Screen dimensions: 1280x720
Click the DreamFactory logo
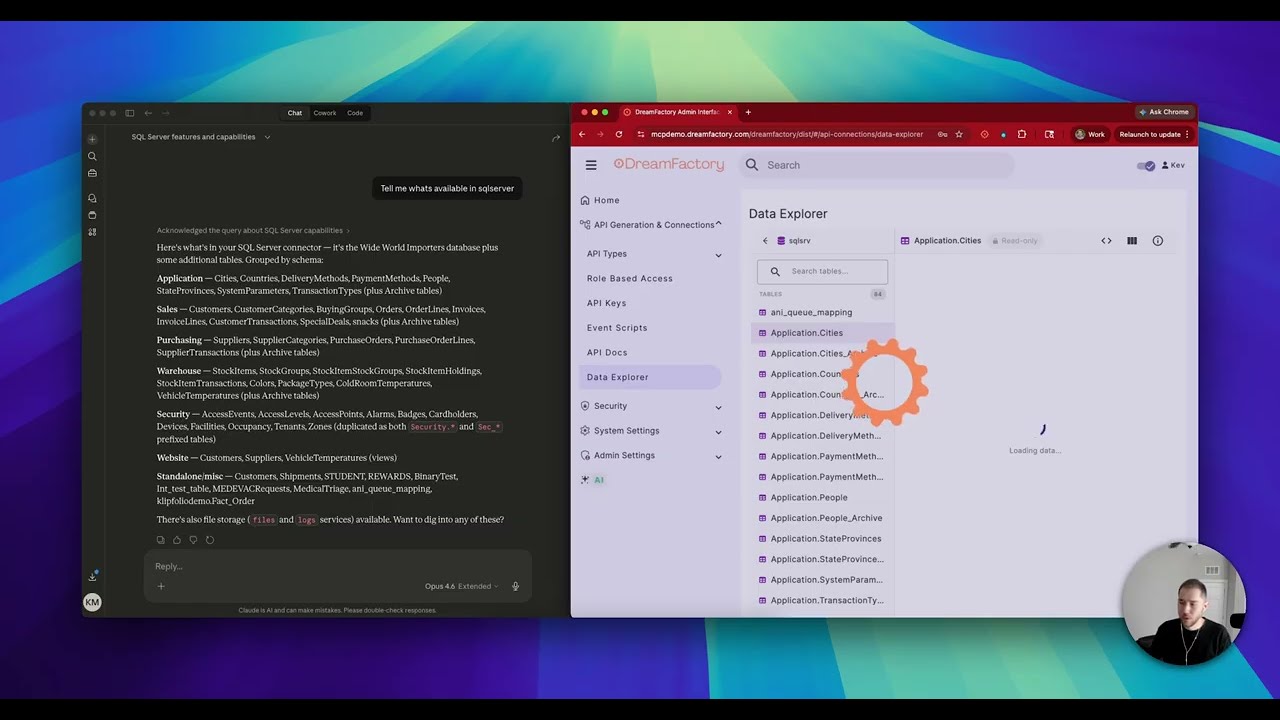[x=669, y=165]
